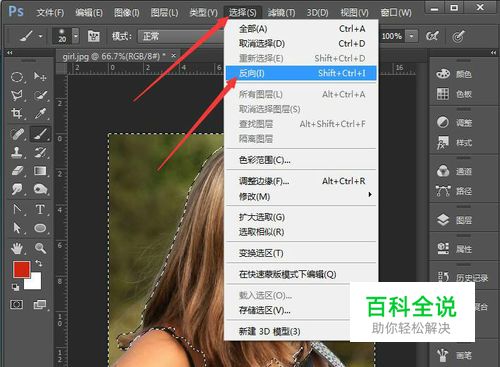Choose 扩大选取(G) grow selection

tap(301, 217)
